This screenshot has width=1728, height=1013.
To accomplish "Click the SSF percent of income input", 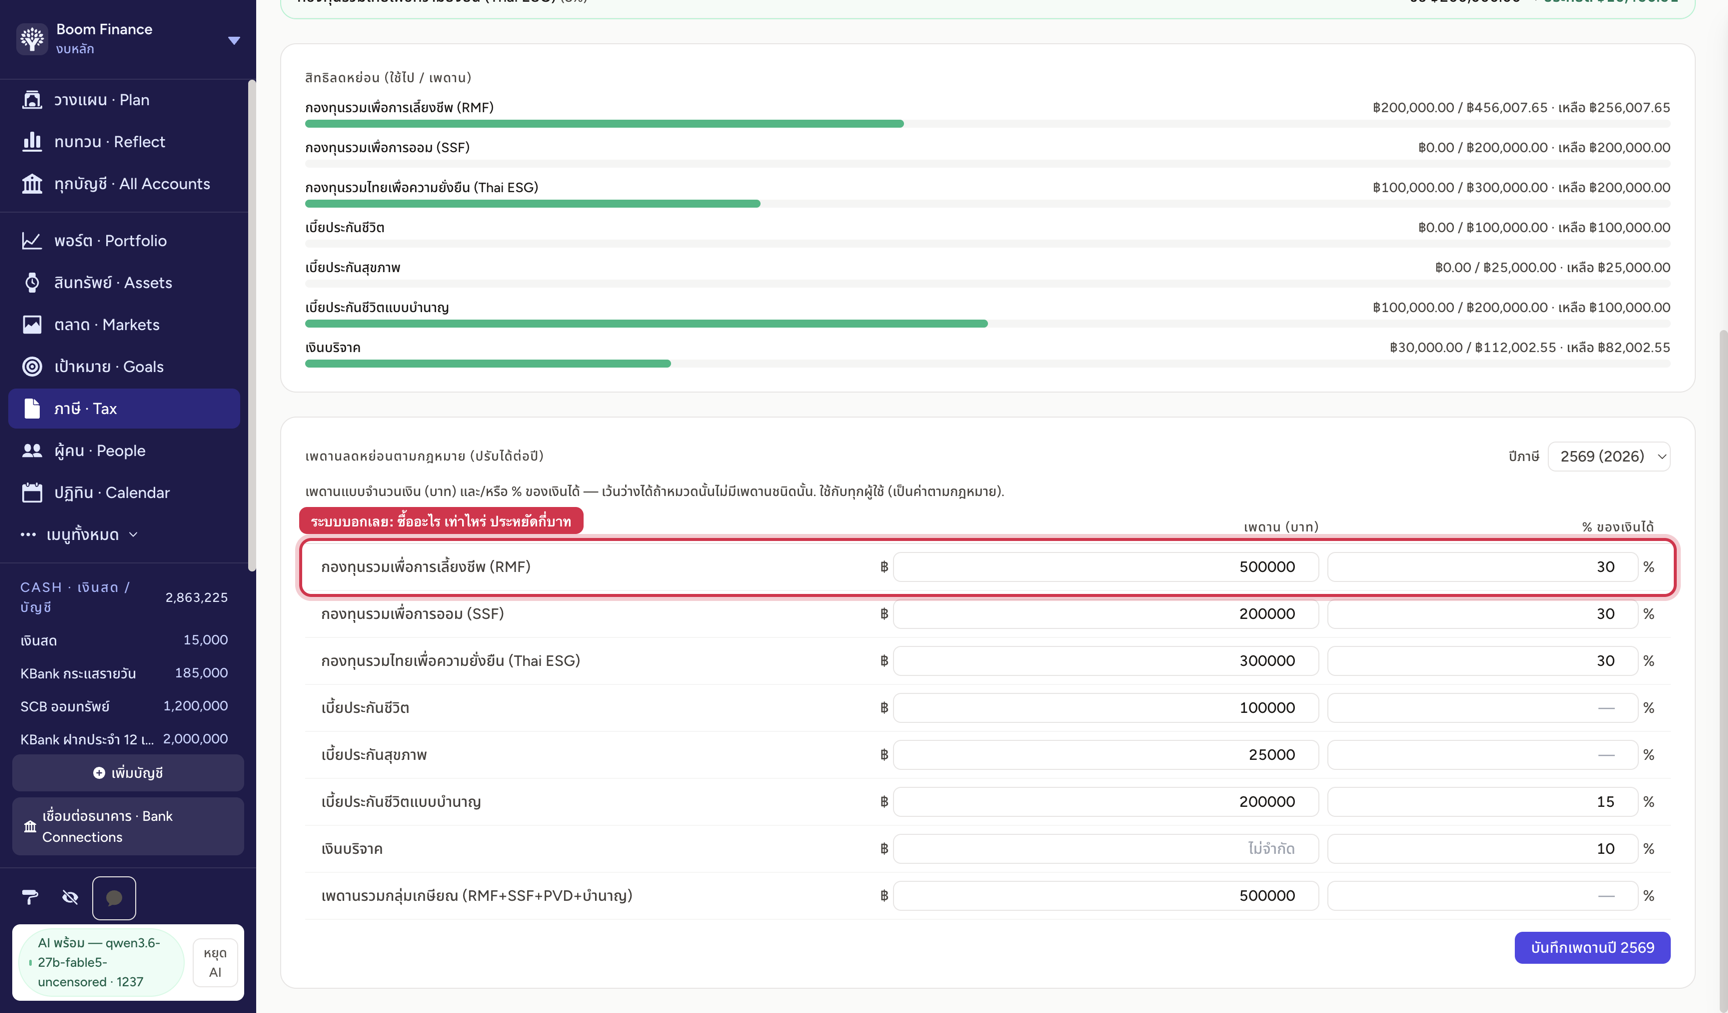I will click(1482, 614).
